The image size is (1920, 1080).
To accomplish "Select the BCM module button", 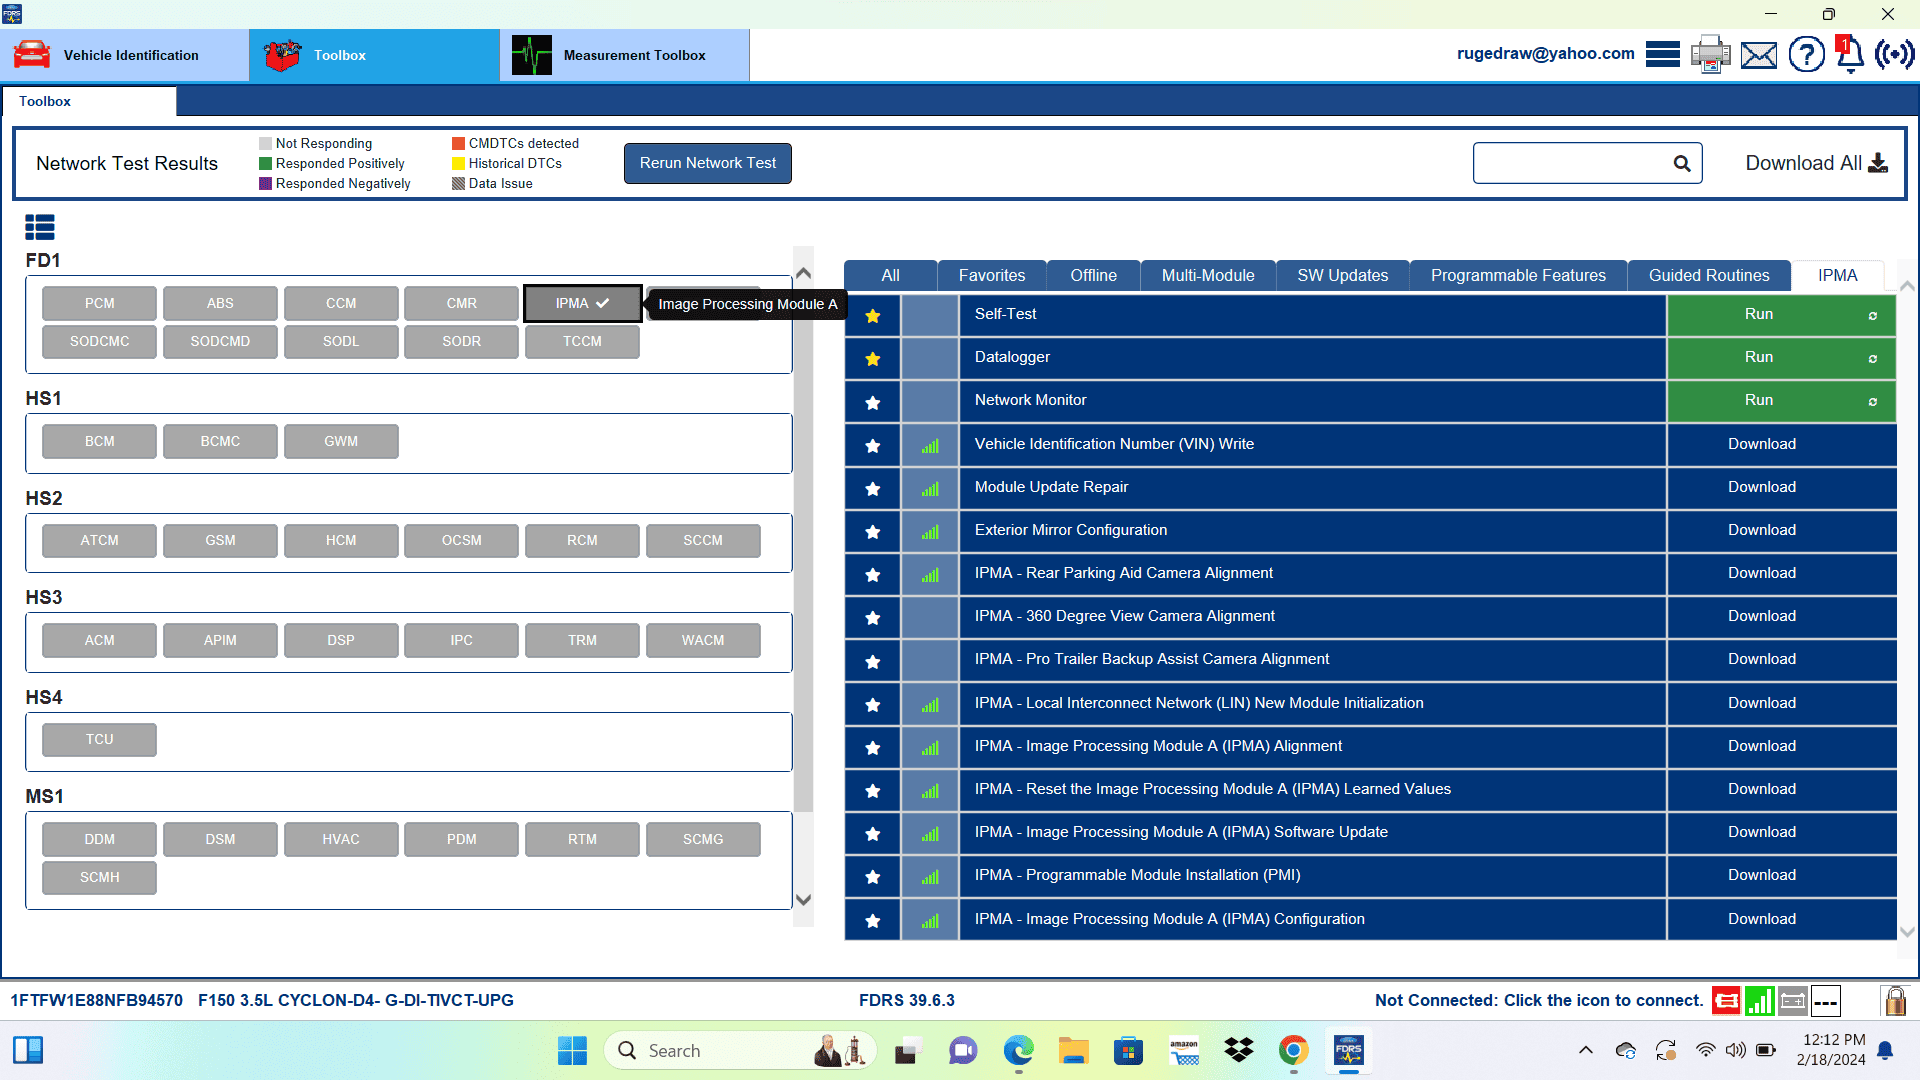I will pos(99,441).
